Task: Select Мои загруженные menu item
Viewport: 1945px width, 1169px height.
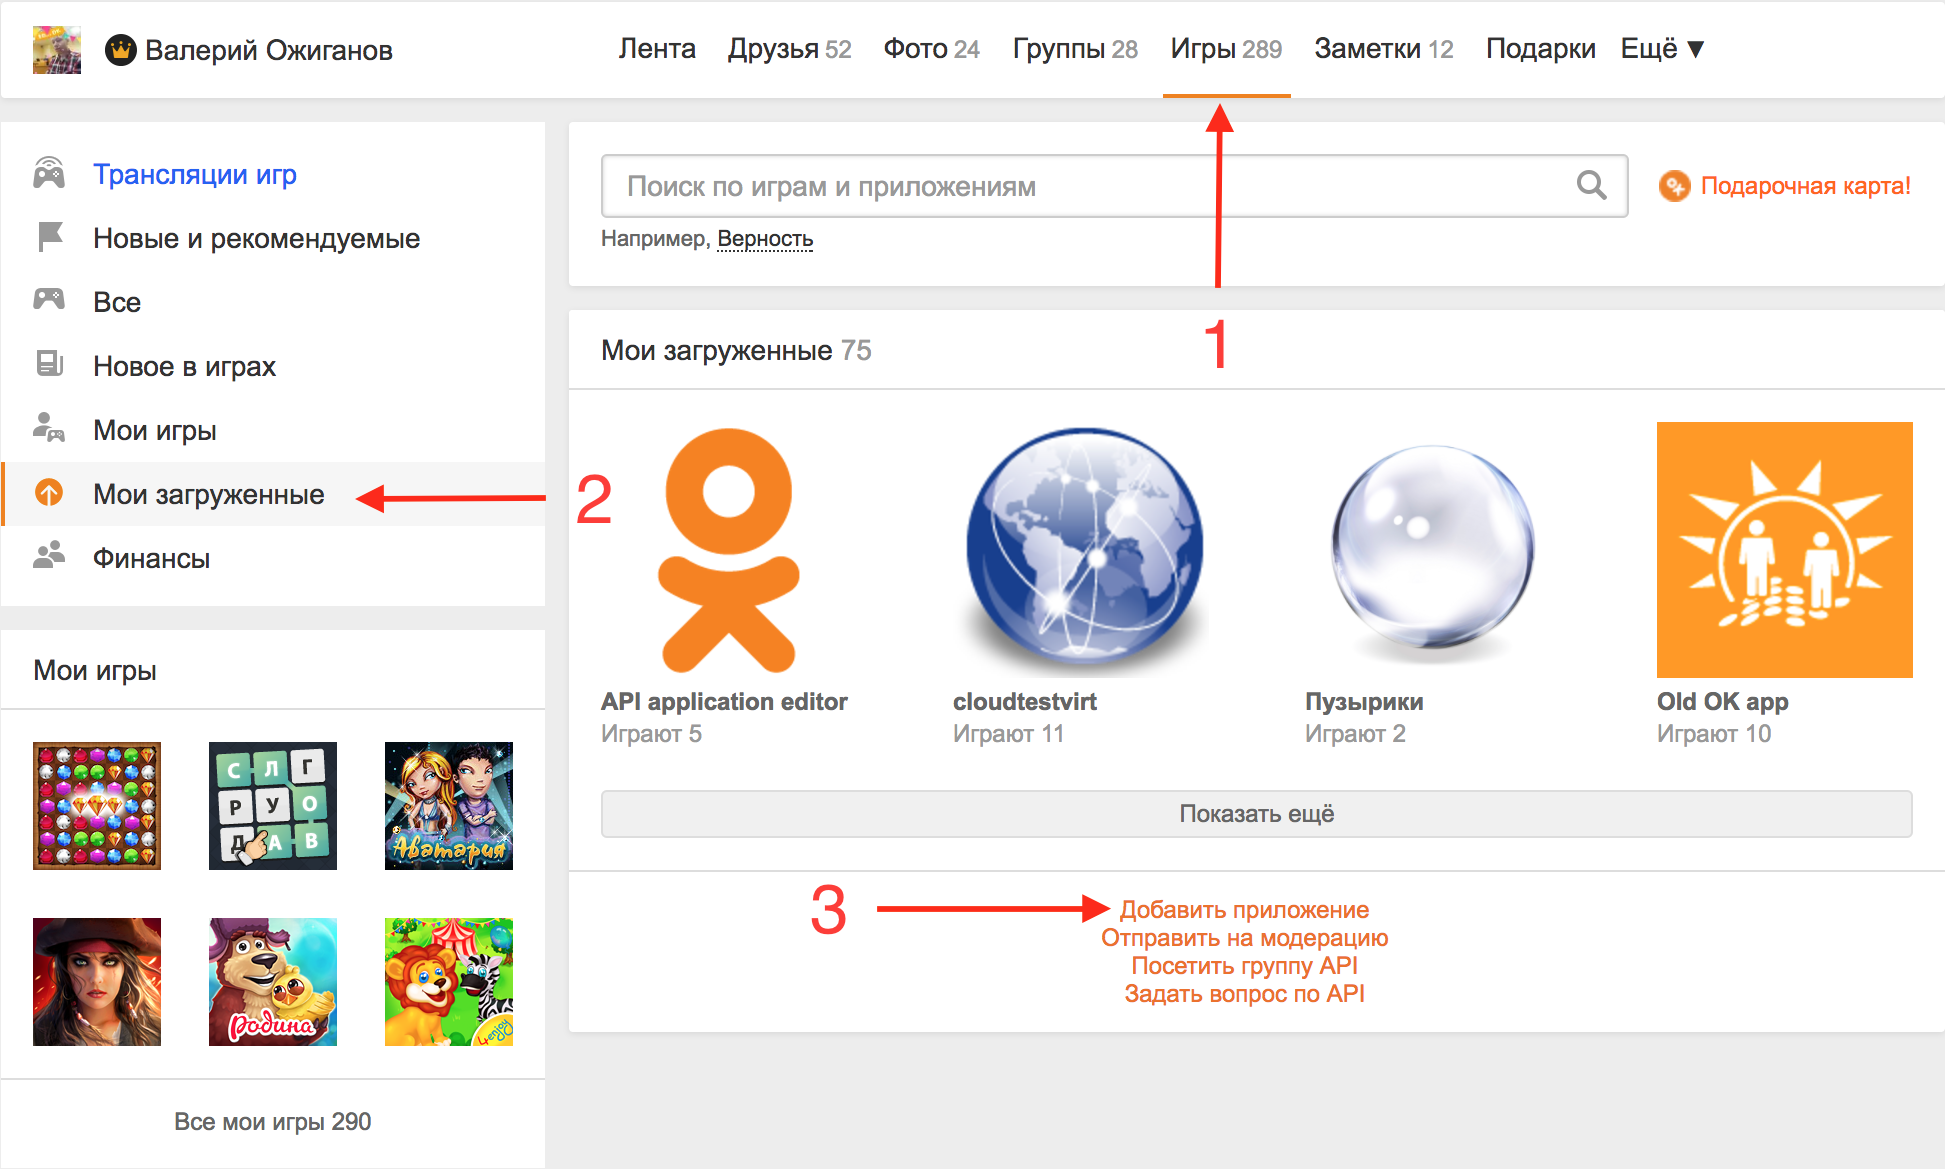Action: pyautogui.click(x=274, y=494)
